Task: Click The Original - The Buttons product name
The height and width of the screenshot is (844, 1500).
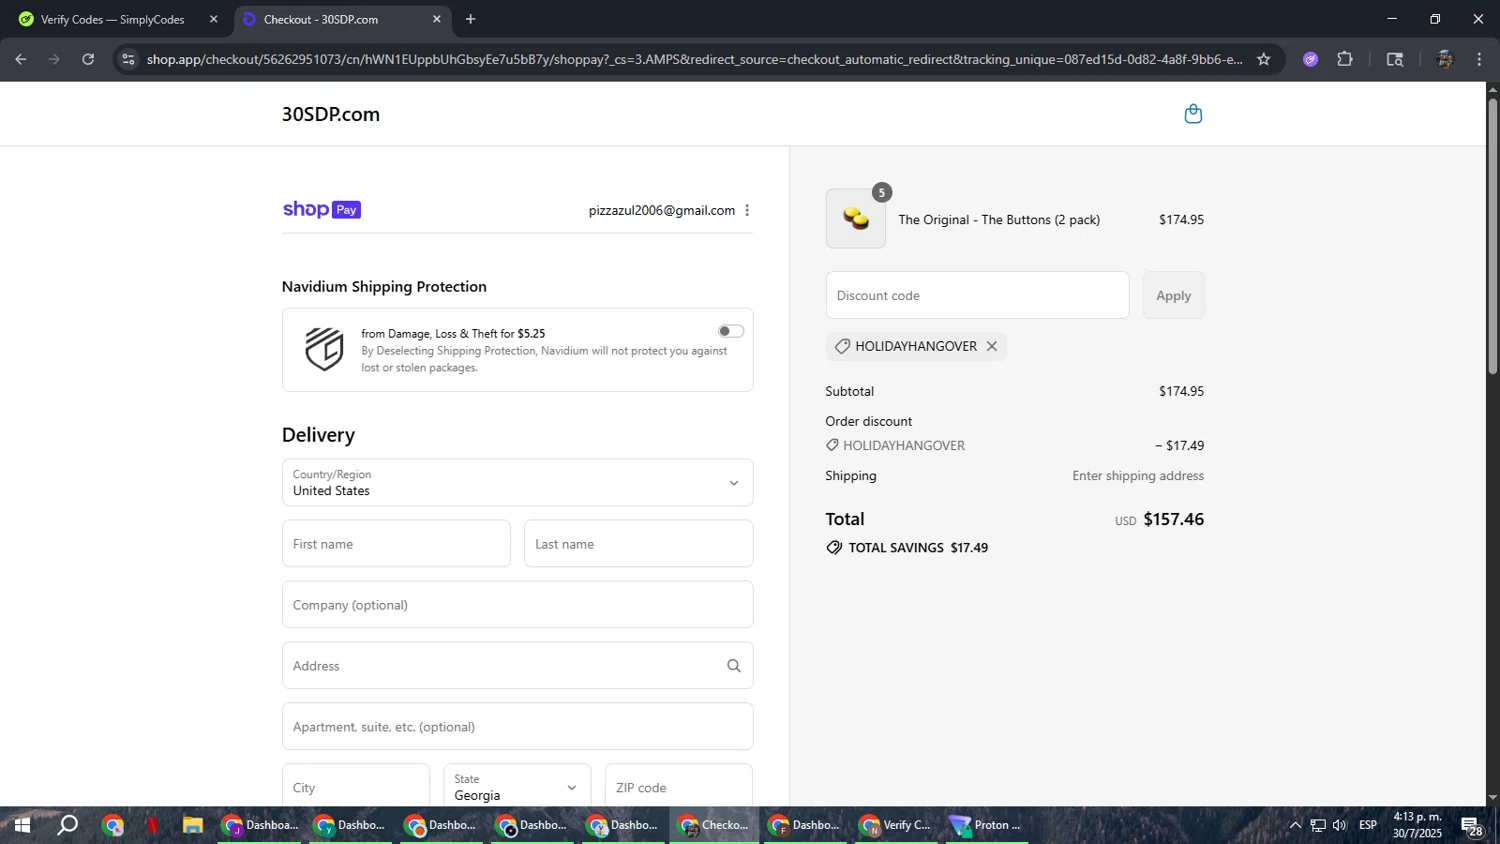Action: click(999, 219)
